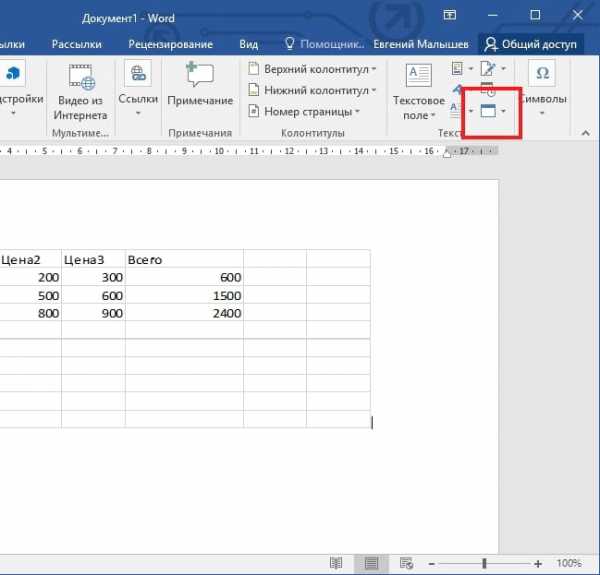Open the Символы omega icon

[x=543, y=75]
